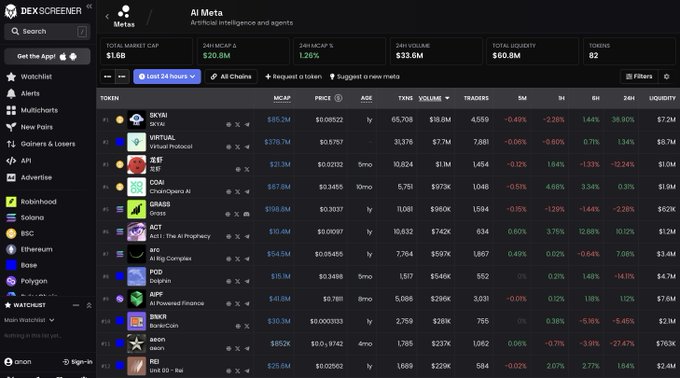Click the second row-density toggle button
Viewport: 680px width, 378px height.
point(122,77)
